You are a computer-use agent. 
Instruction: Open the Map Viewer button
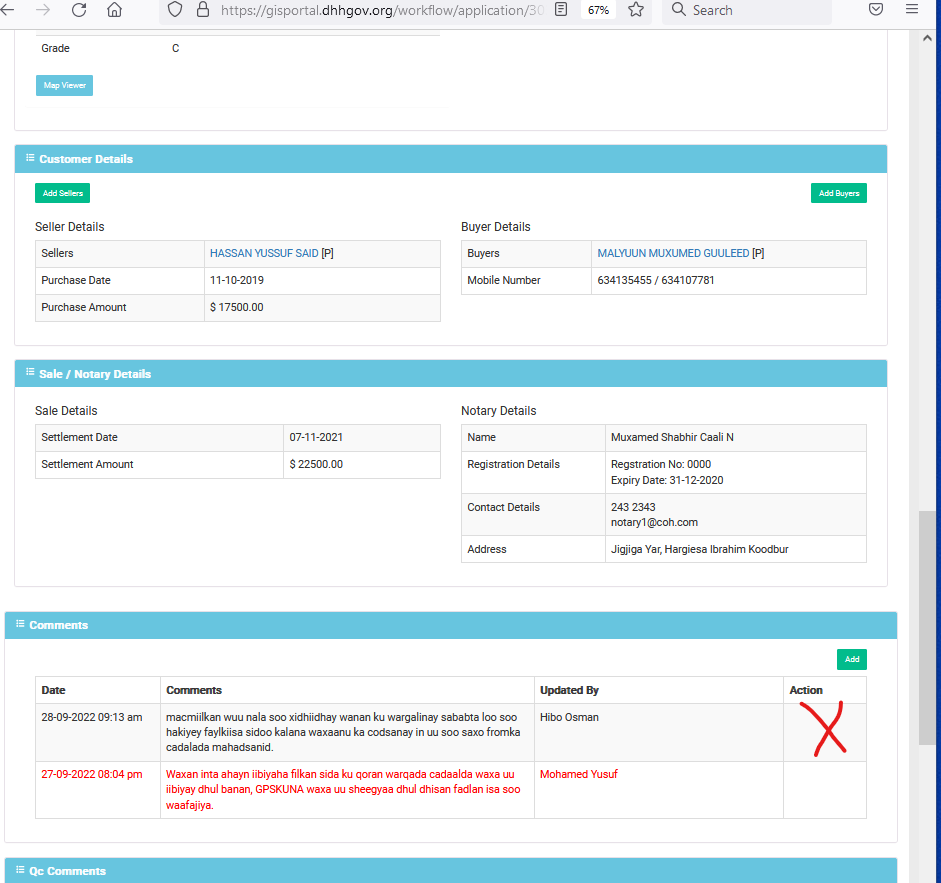click(64, 85)
